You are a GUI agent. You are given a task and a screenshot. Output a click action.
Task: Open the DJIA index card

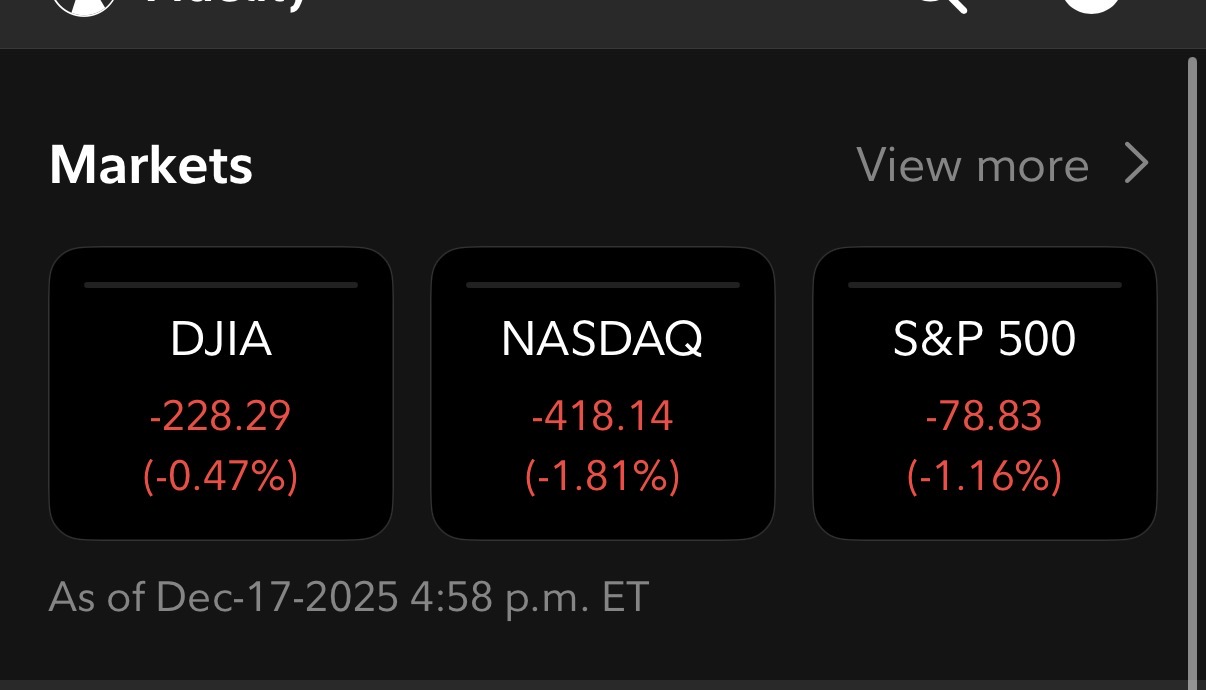pos(221,394)
